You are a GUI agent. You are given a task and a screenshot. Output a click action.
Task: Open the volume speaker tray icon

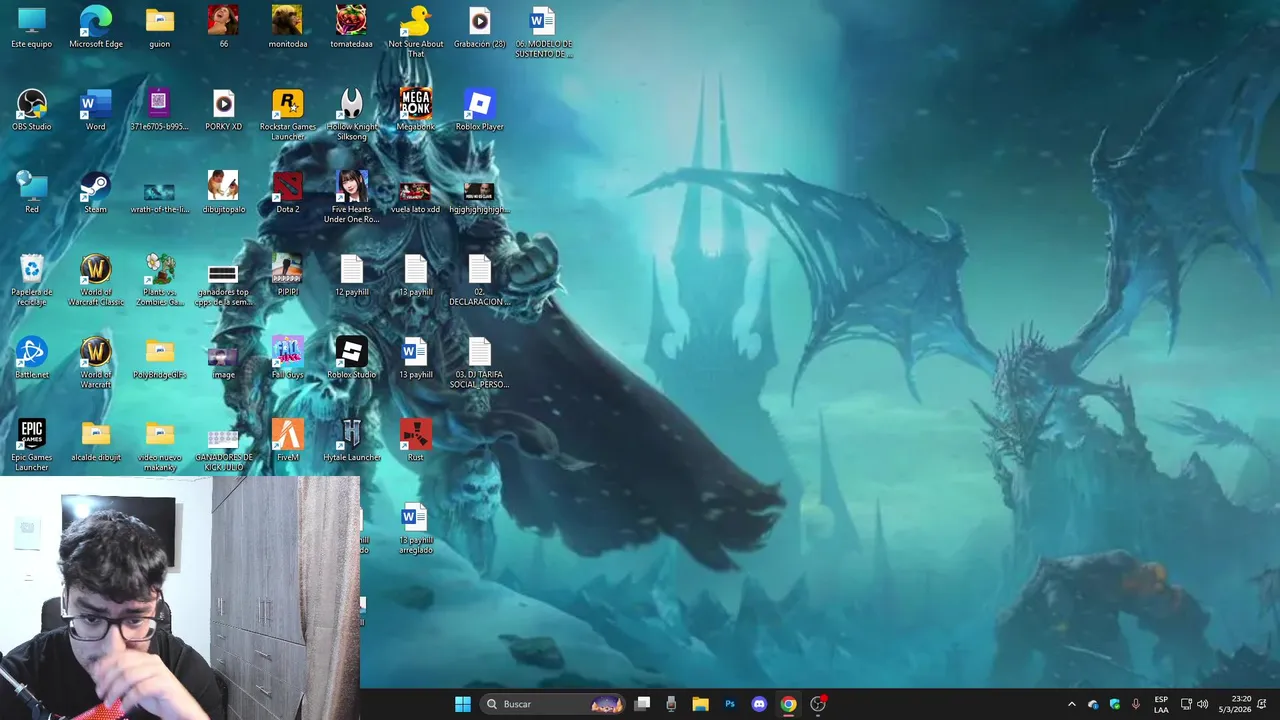(x=1202, y=704)
